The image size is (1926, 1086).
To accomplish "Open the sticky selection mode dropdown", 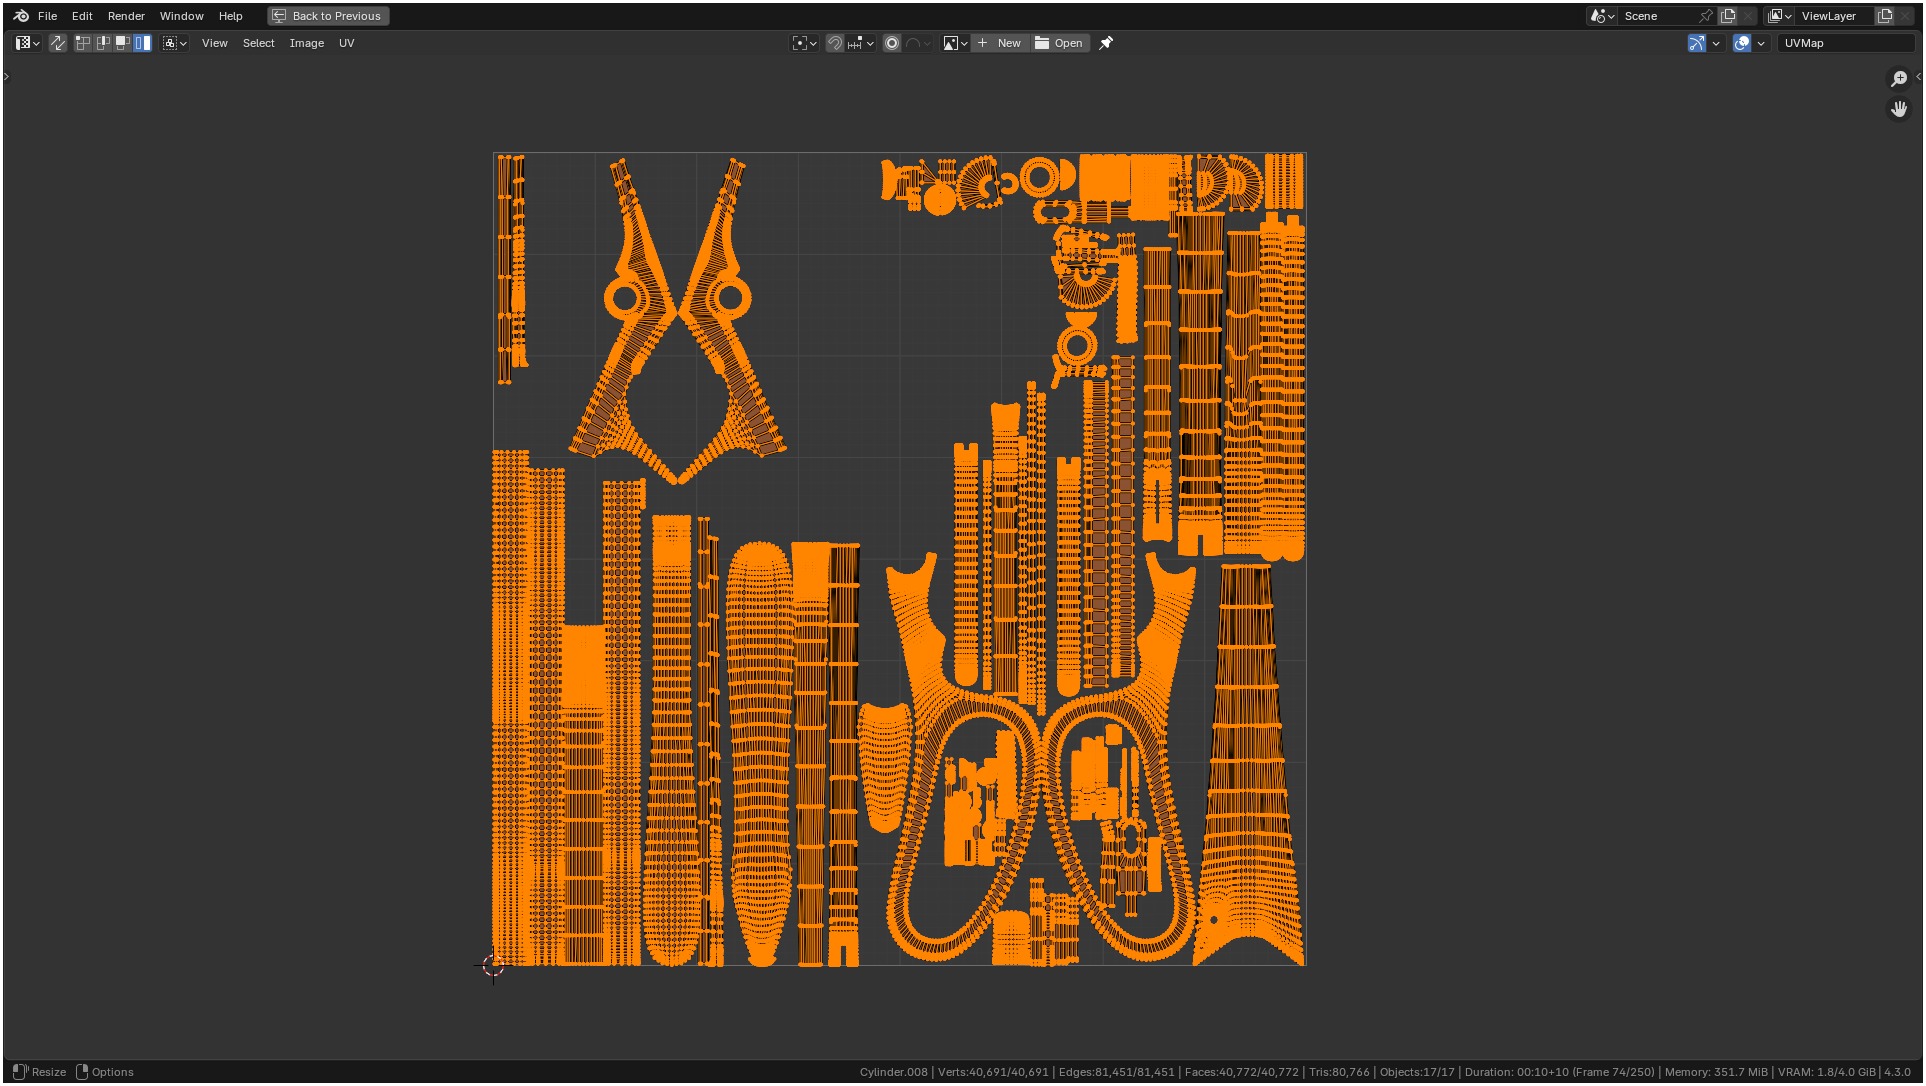I will (x=175, y=43).
